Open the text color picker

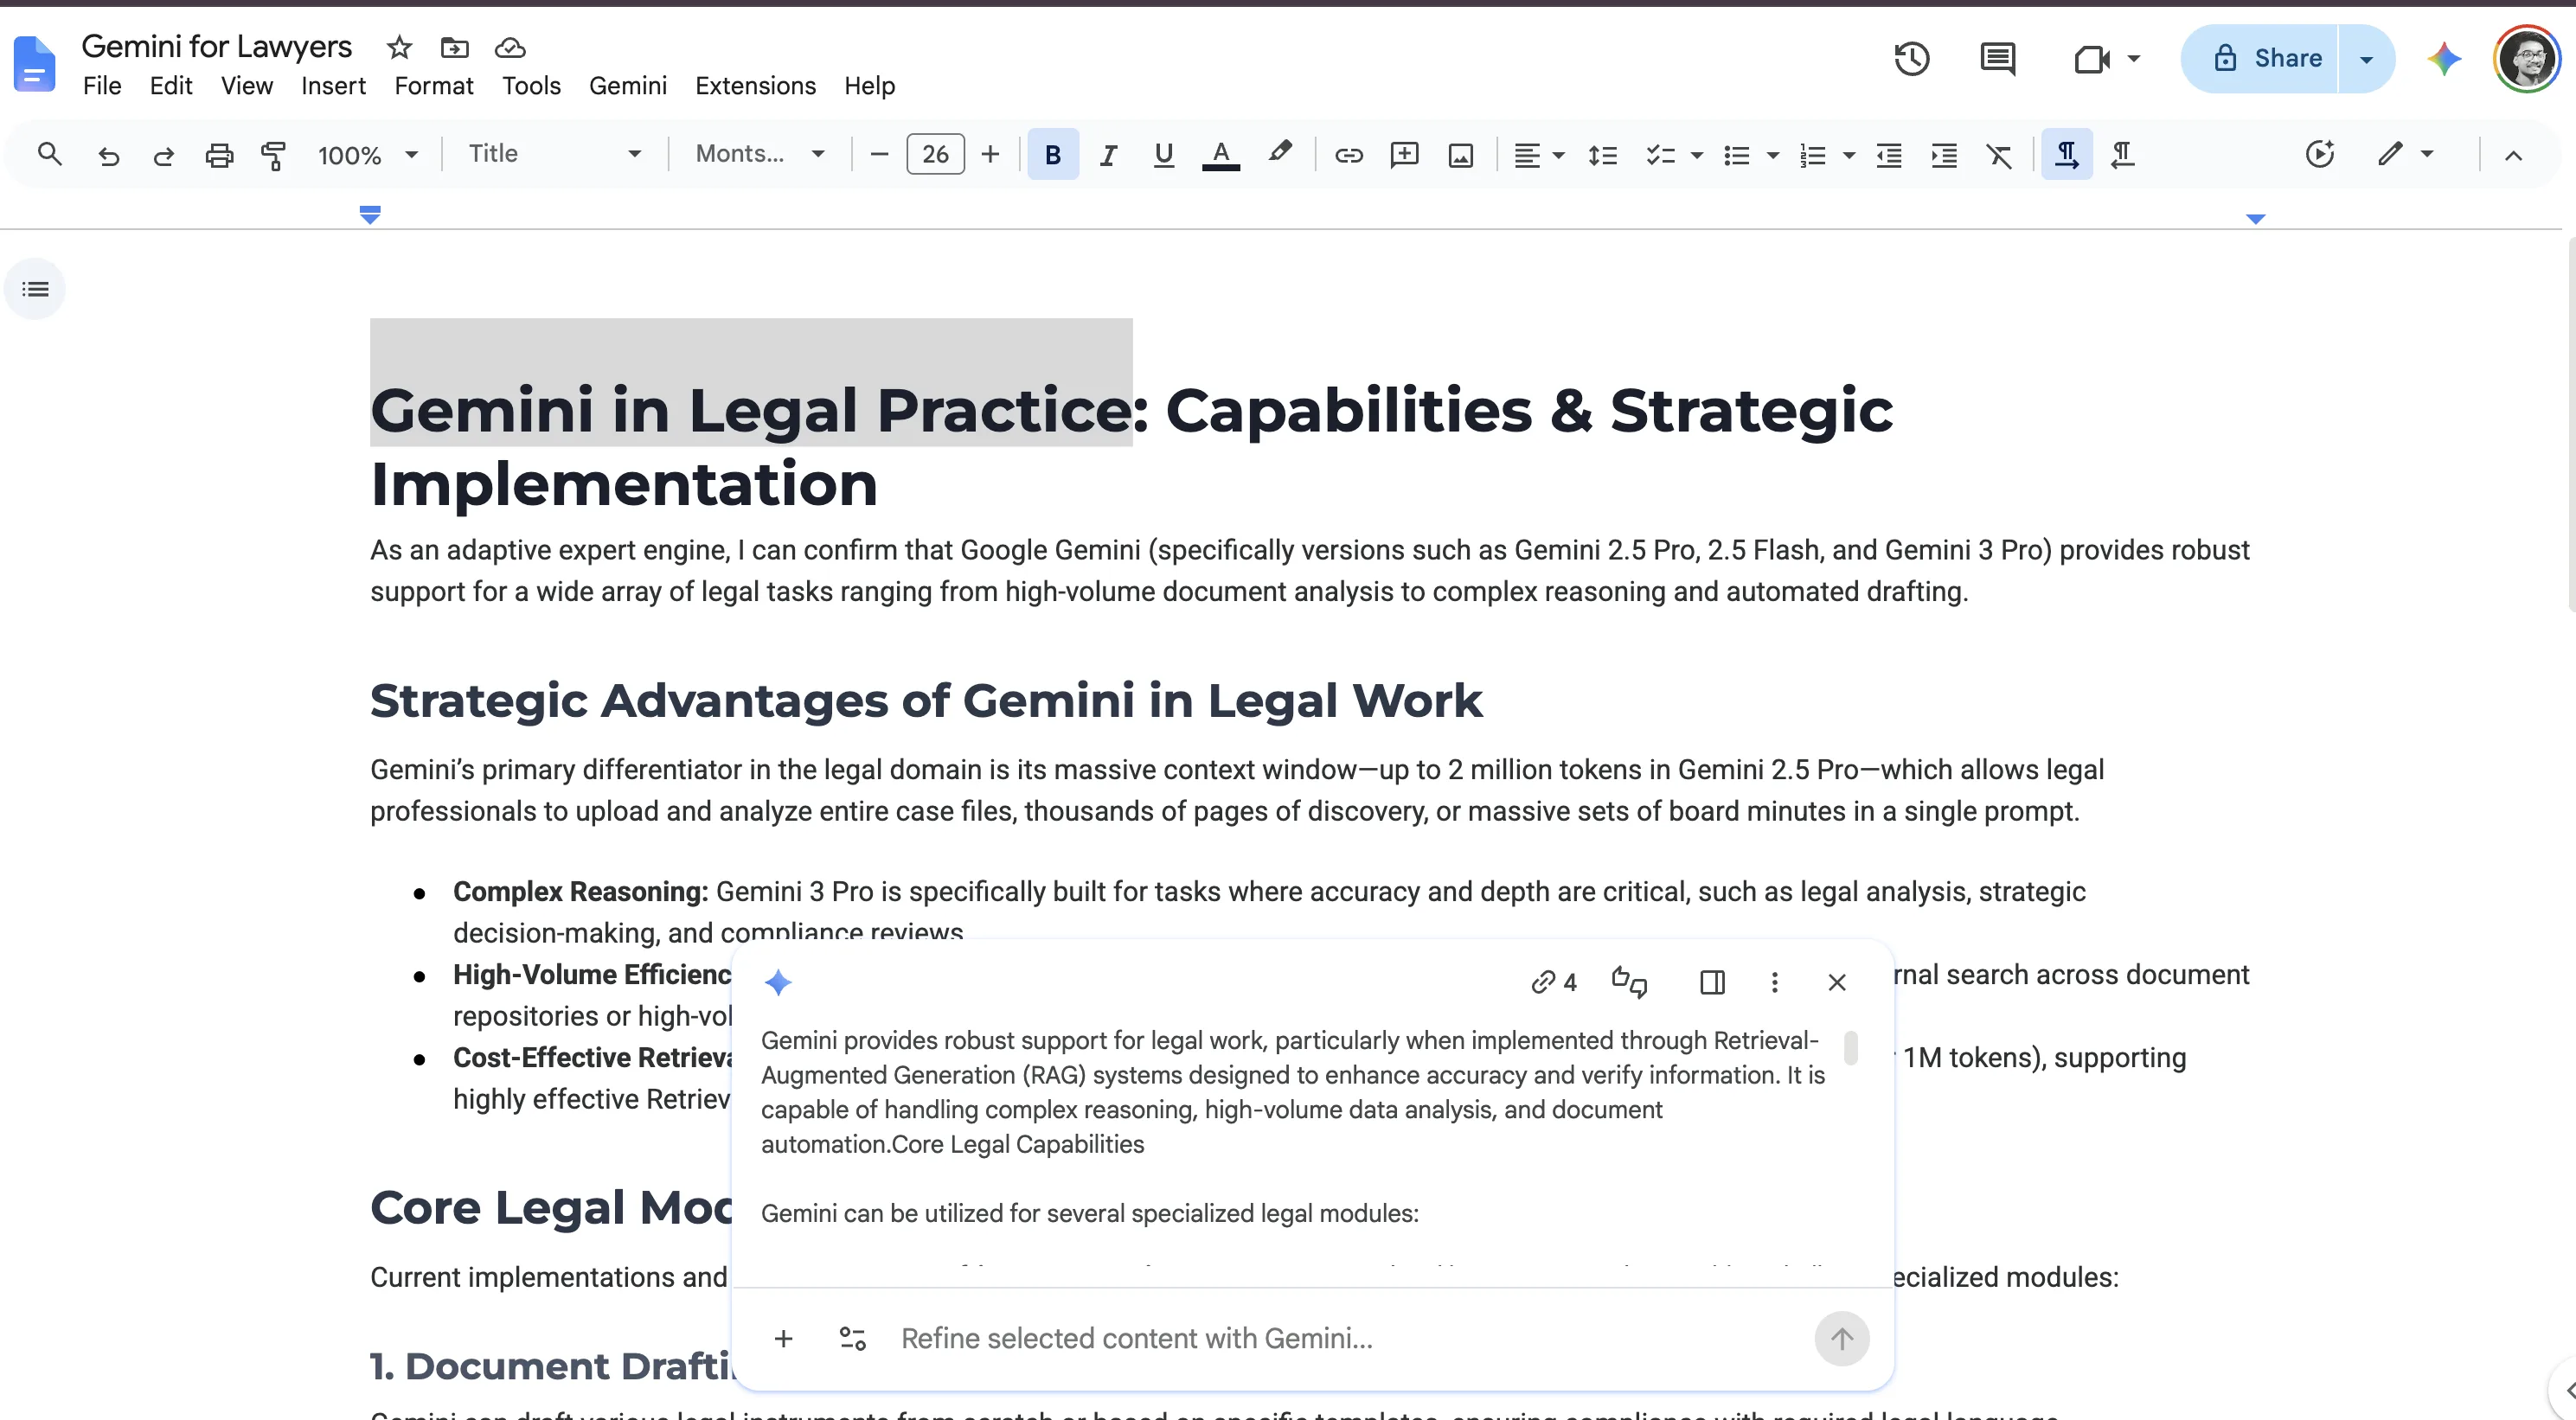(x=1220, y=155)
